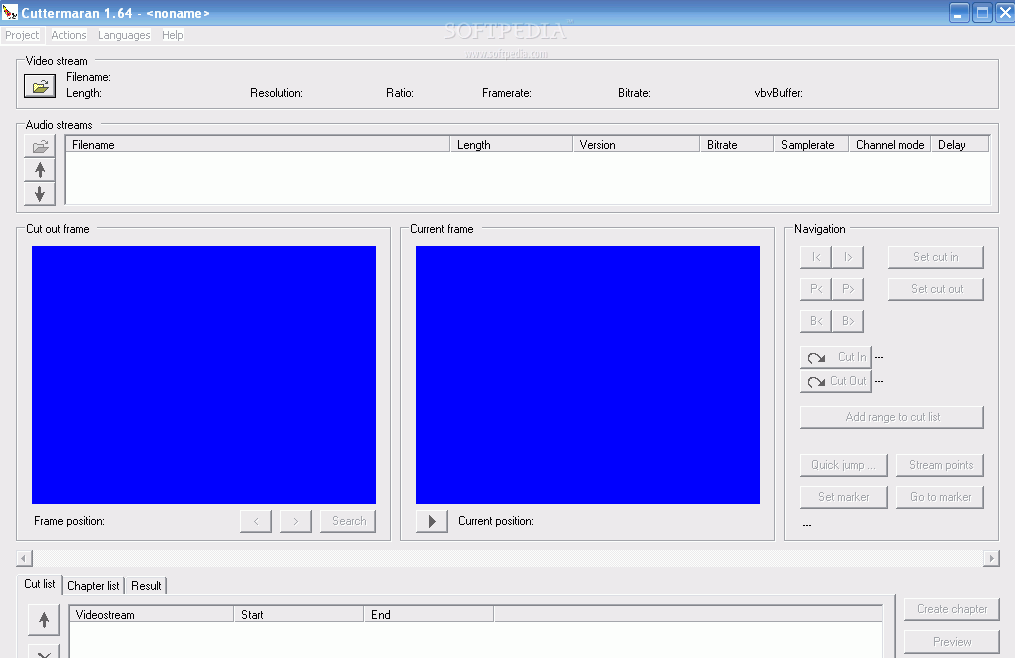Move cut list entry up
The height and width of the screenshot is (658, 1015).
[43, 620]
